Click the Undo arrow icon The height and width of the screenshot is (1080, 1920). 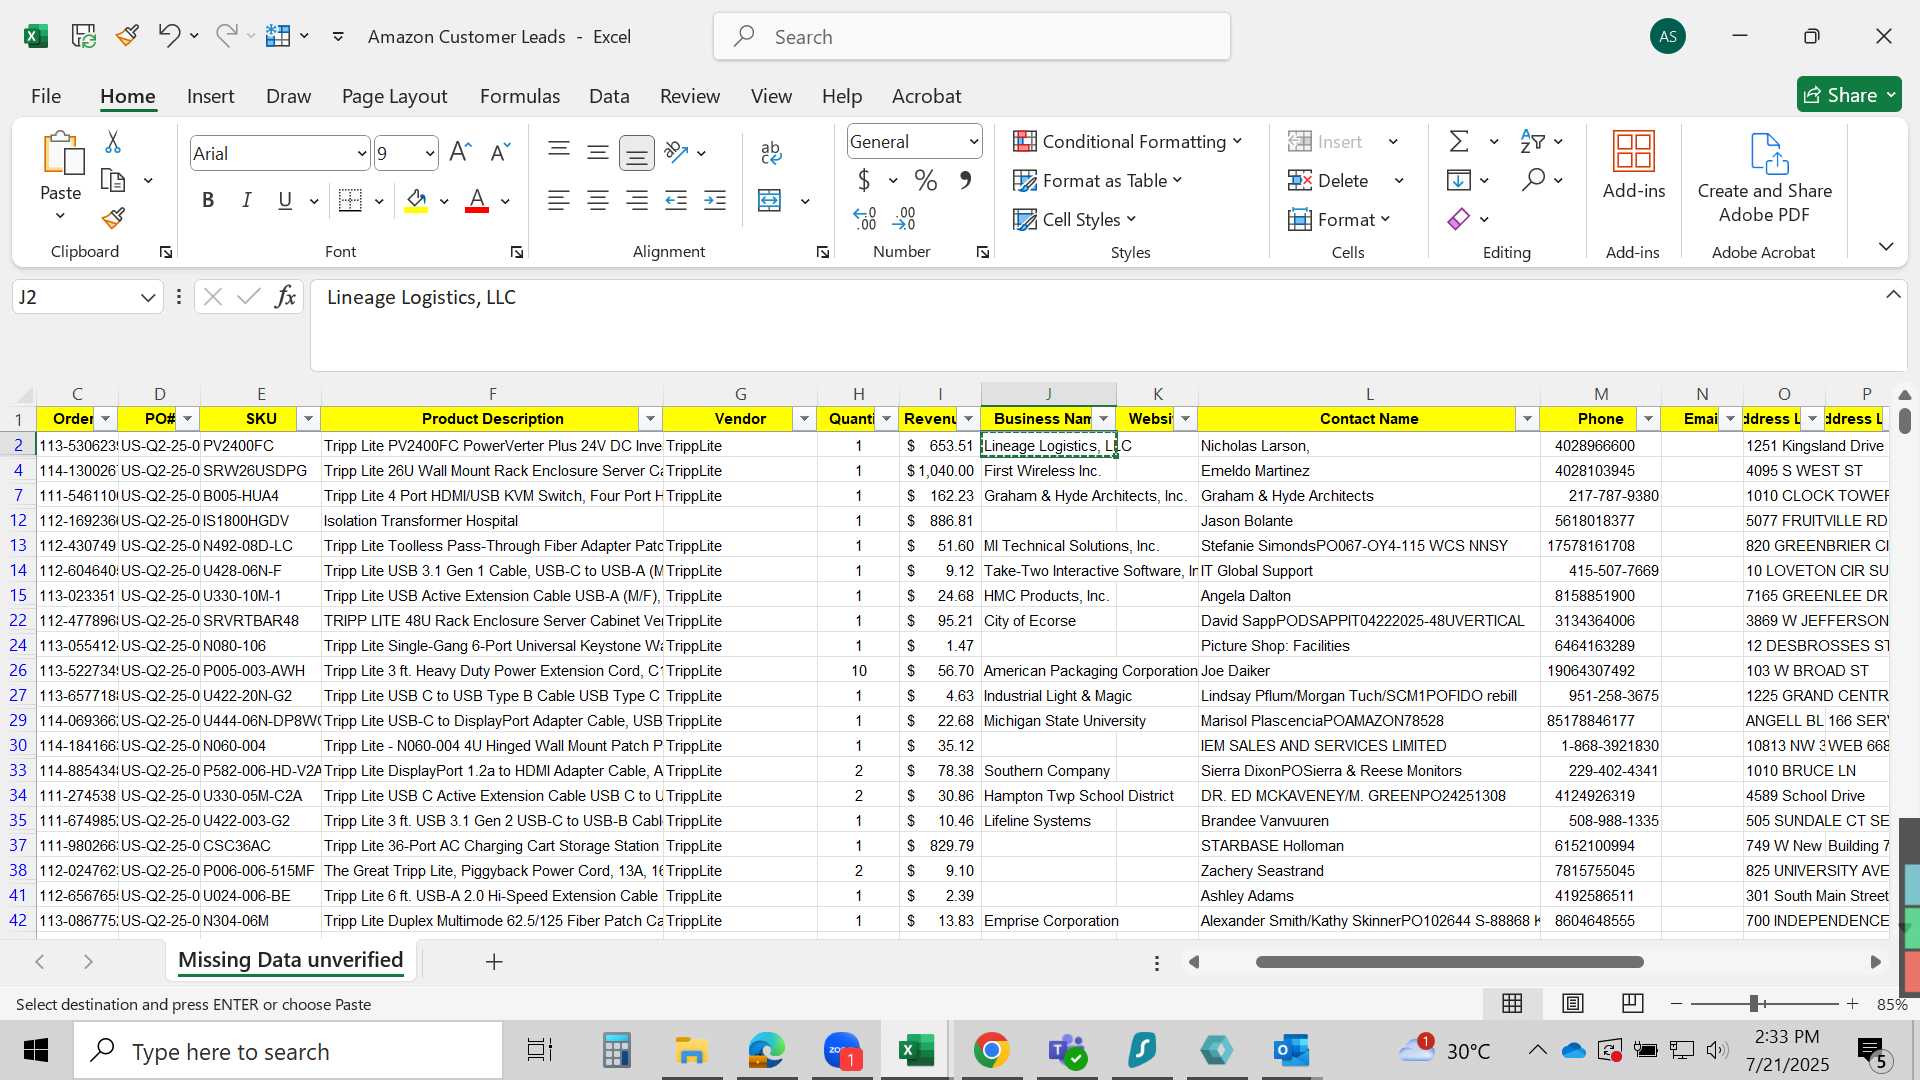168,36
